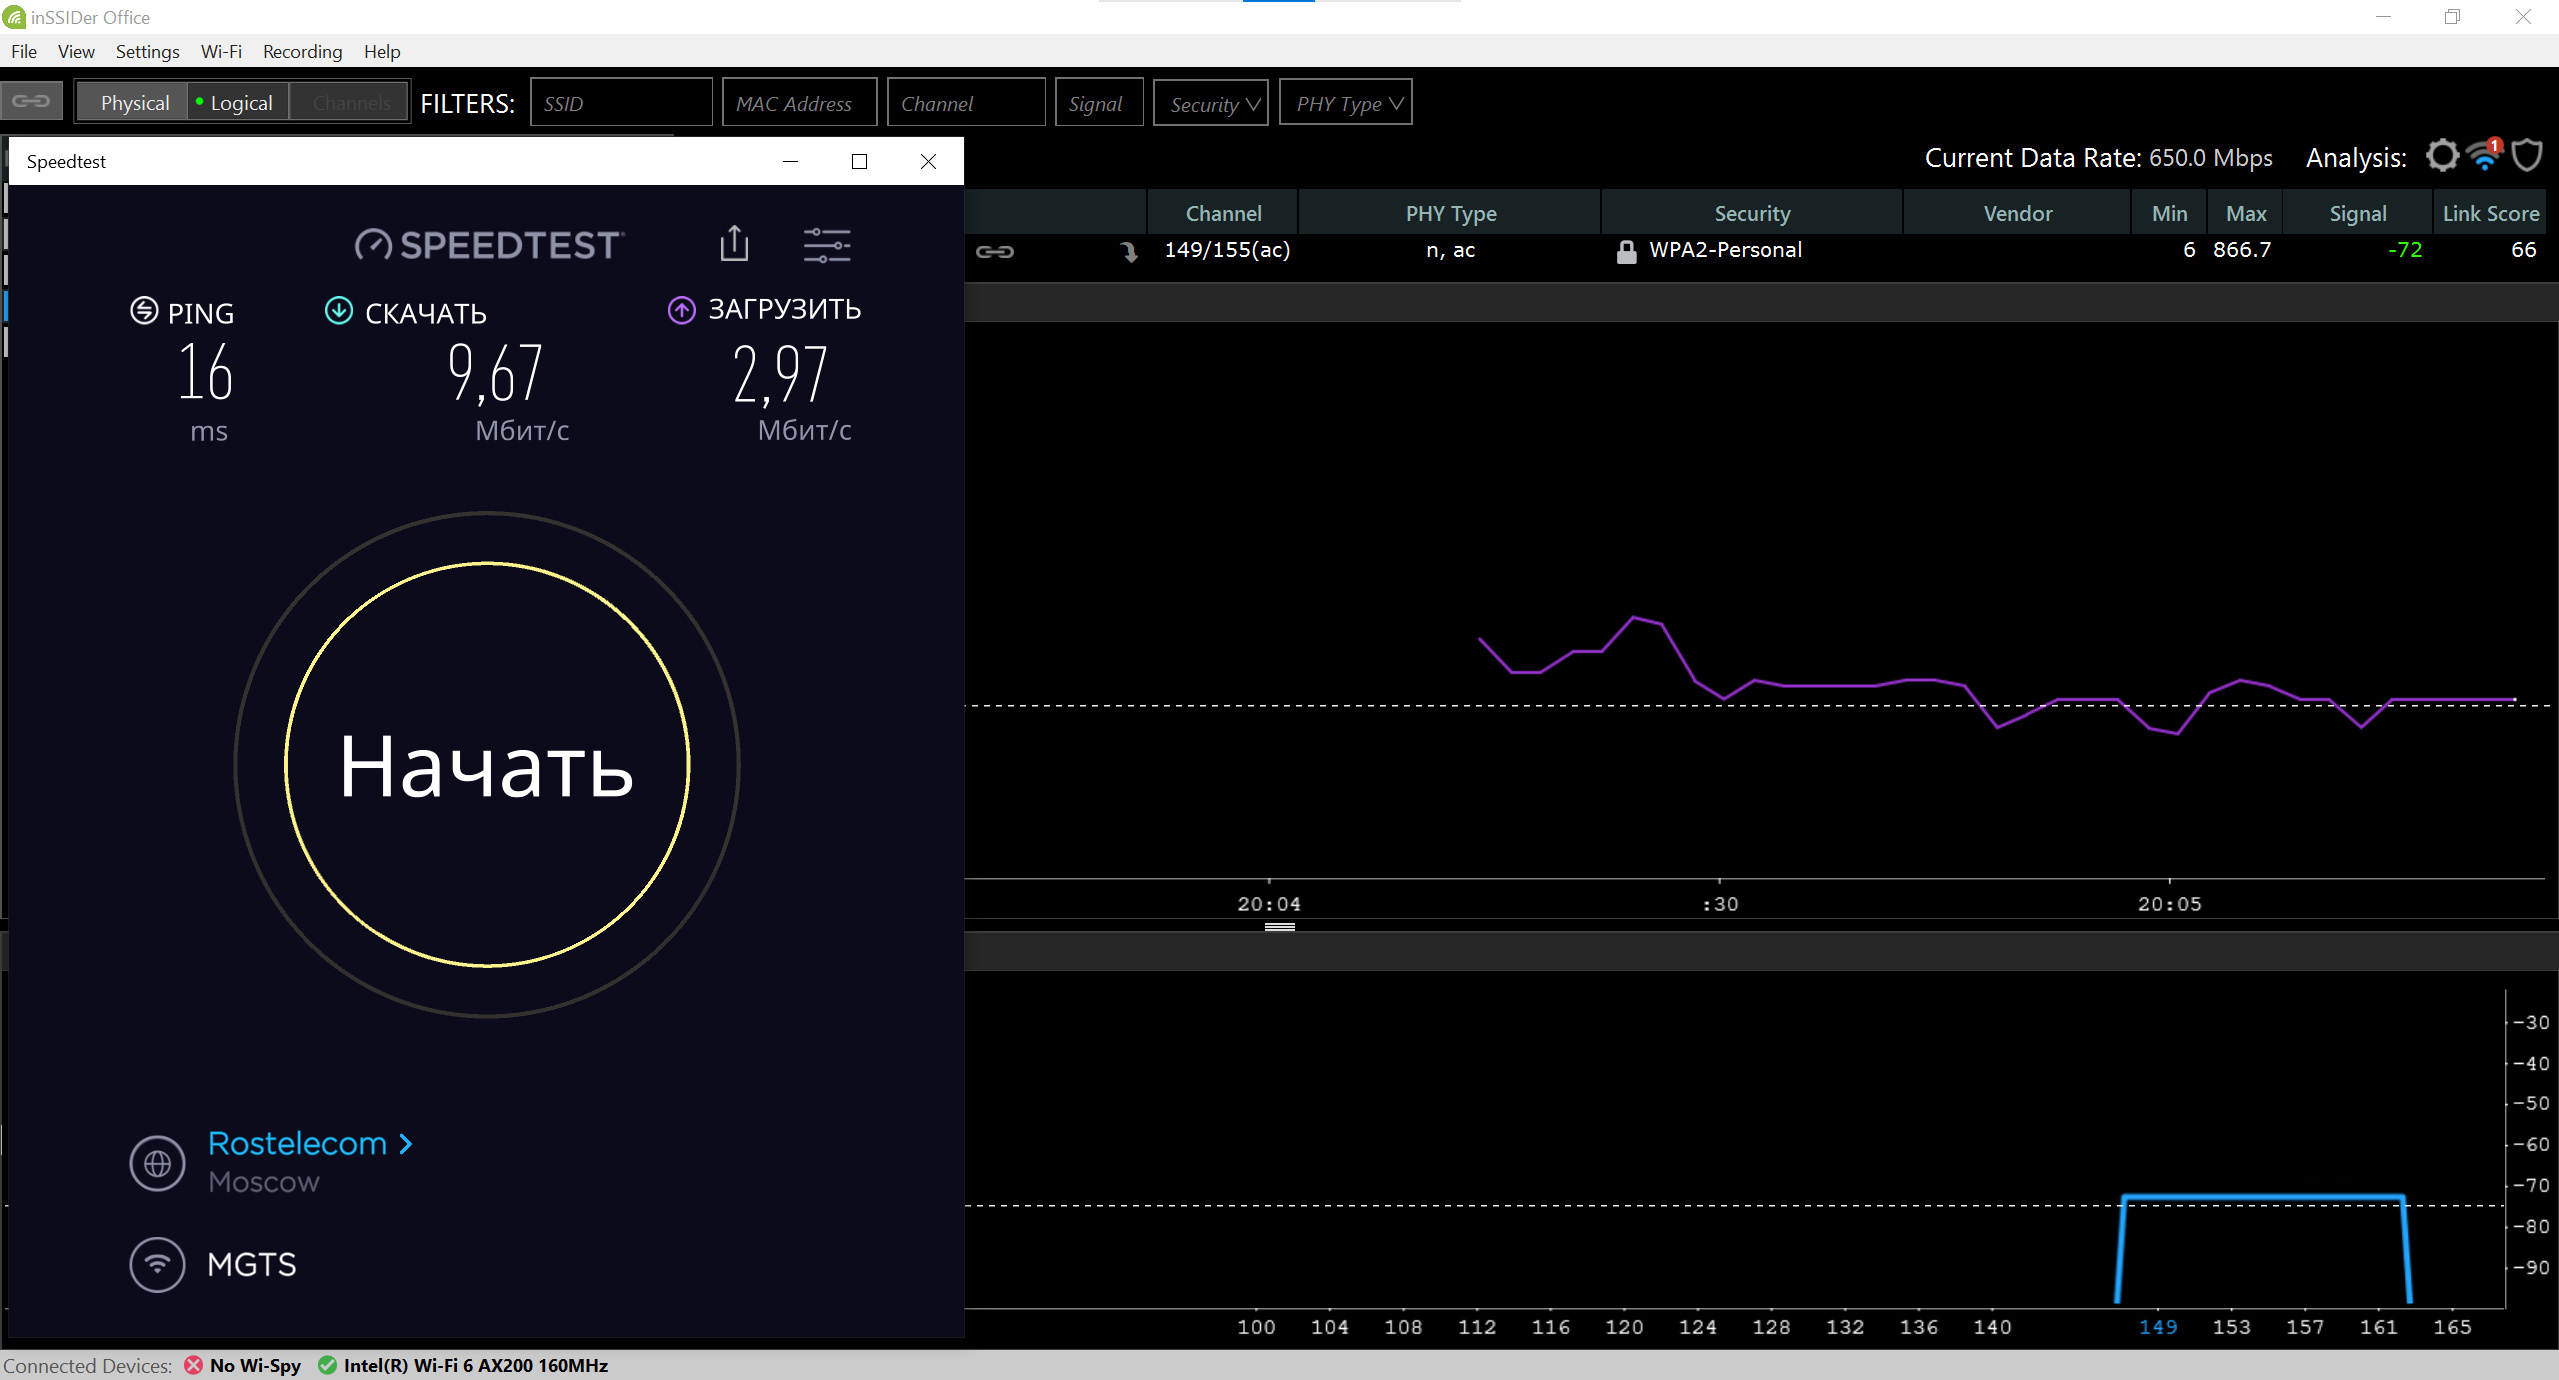Click the Current Data Rate 650.0 Mbps text

(2098, 158)
